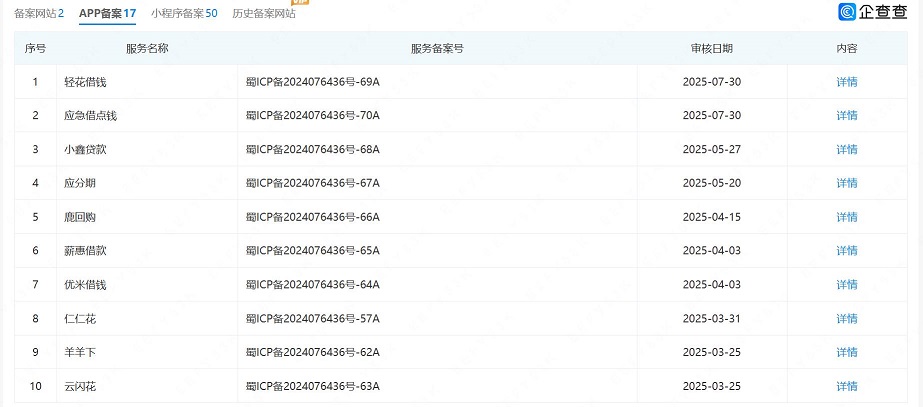Select service name 小鑫贷款
923x407 pixels.
click(85, 150)
